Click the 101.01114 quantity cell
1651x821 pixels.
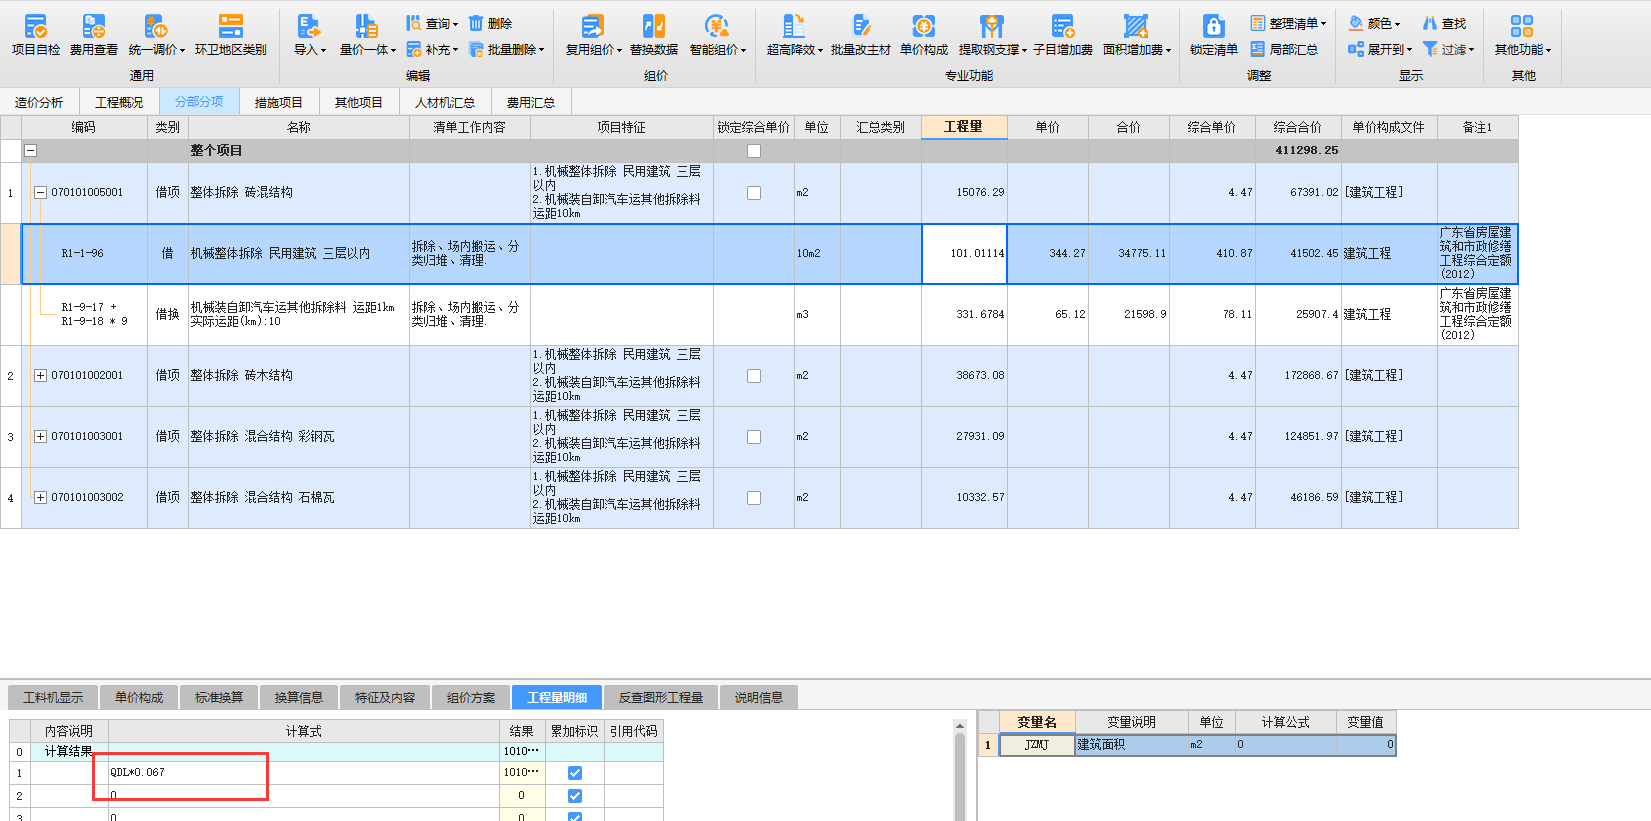click(964, 254)
